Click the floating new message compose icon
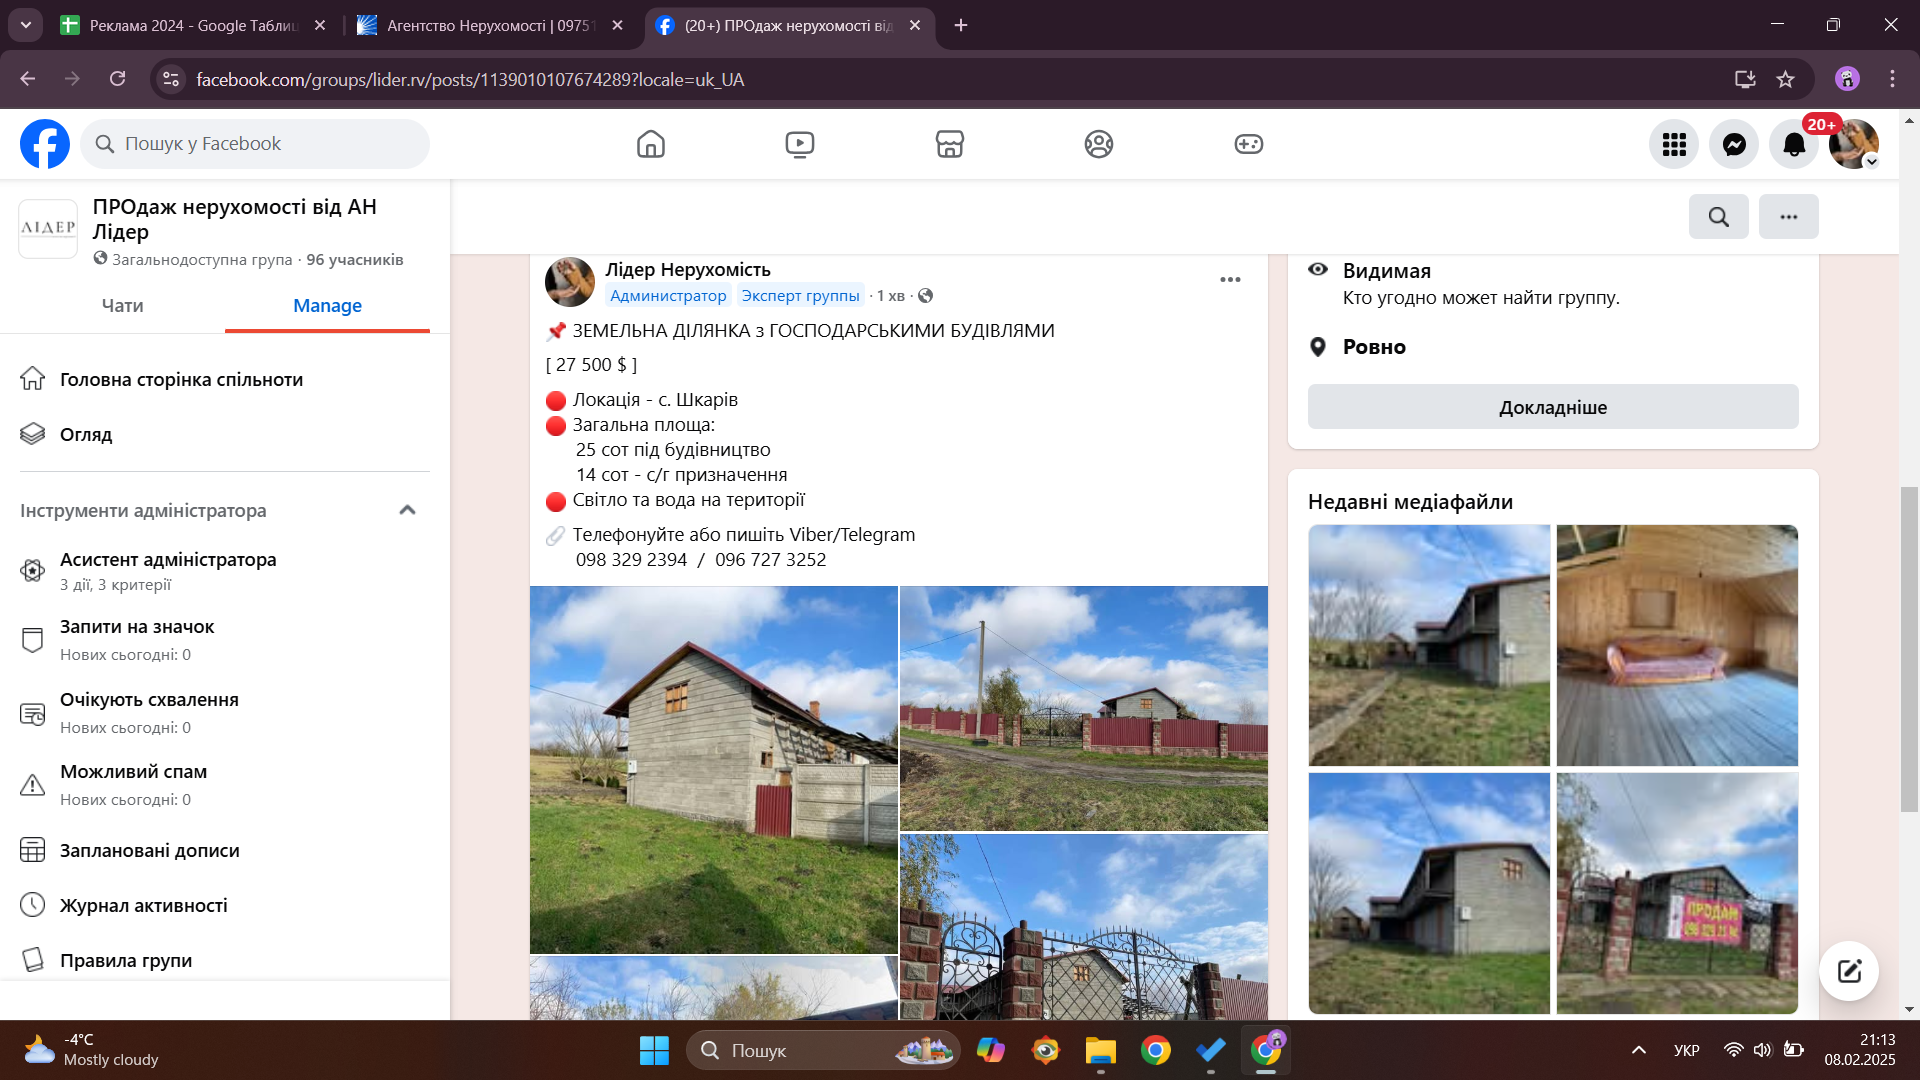This screenshot has width=1920, height=1080. (1848, 970)
